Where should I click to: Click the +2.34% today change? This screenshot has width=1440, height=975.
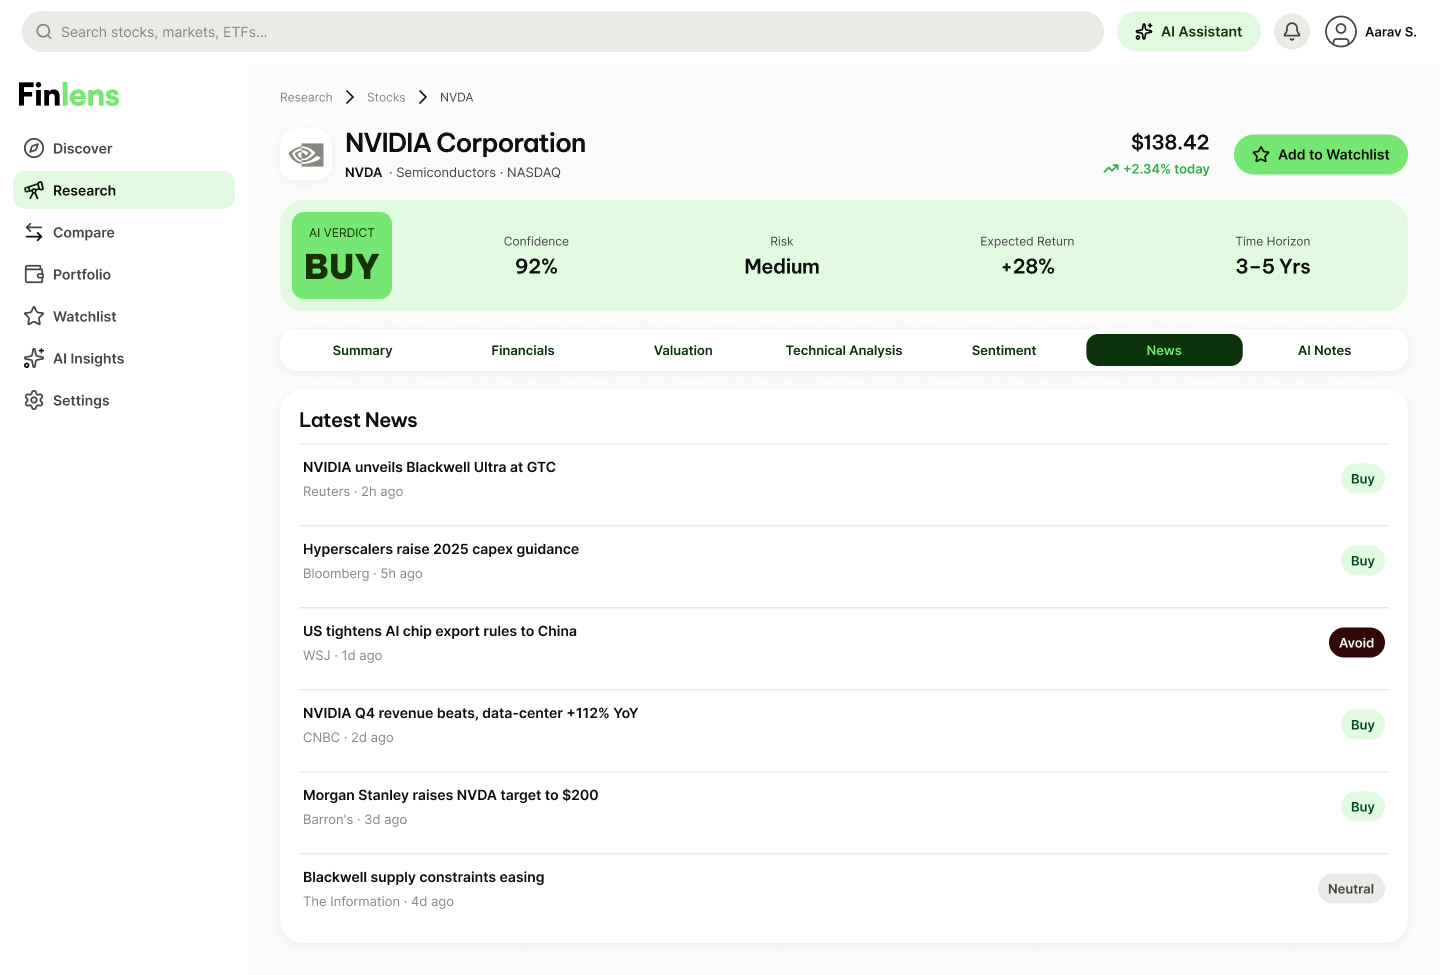click(1166, 169)
